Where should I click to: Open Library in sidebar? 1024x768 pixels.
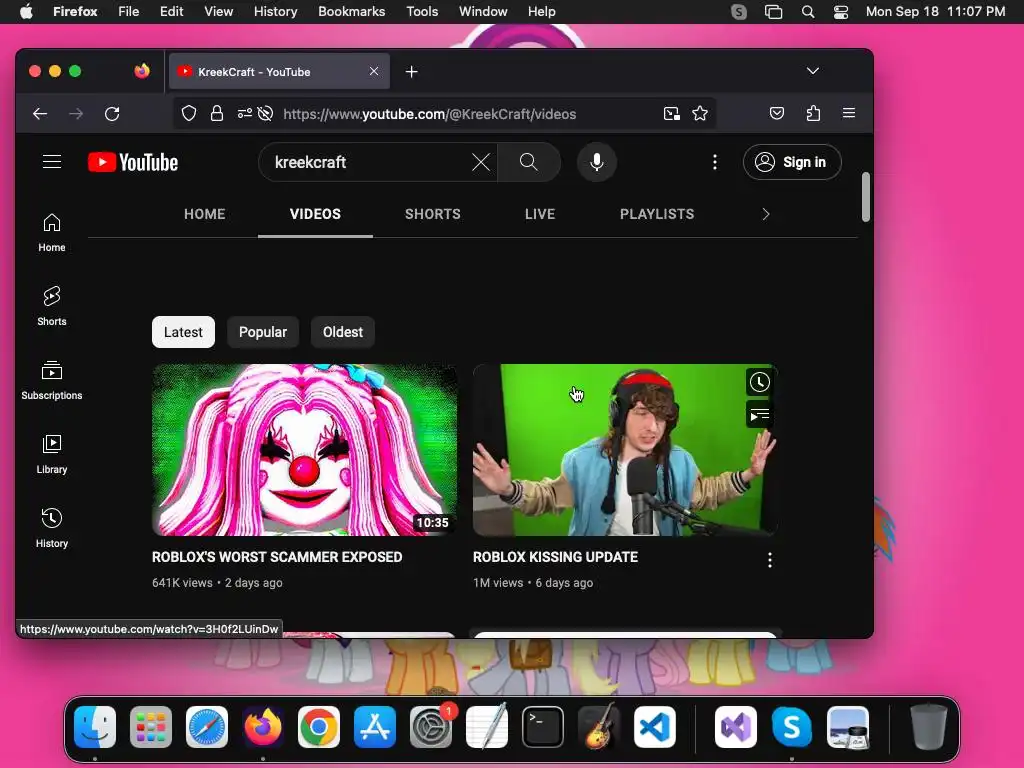coord(52,454)
